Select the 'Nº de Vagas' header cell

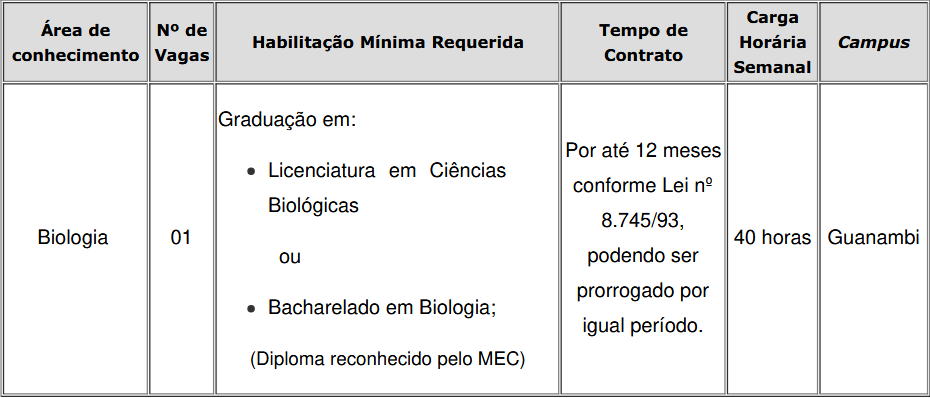(181, 42)
